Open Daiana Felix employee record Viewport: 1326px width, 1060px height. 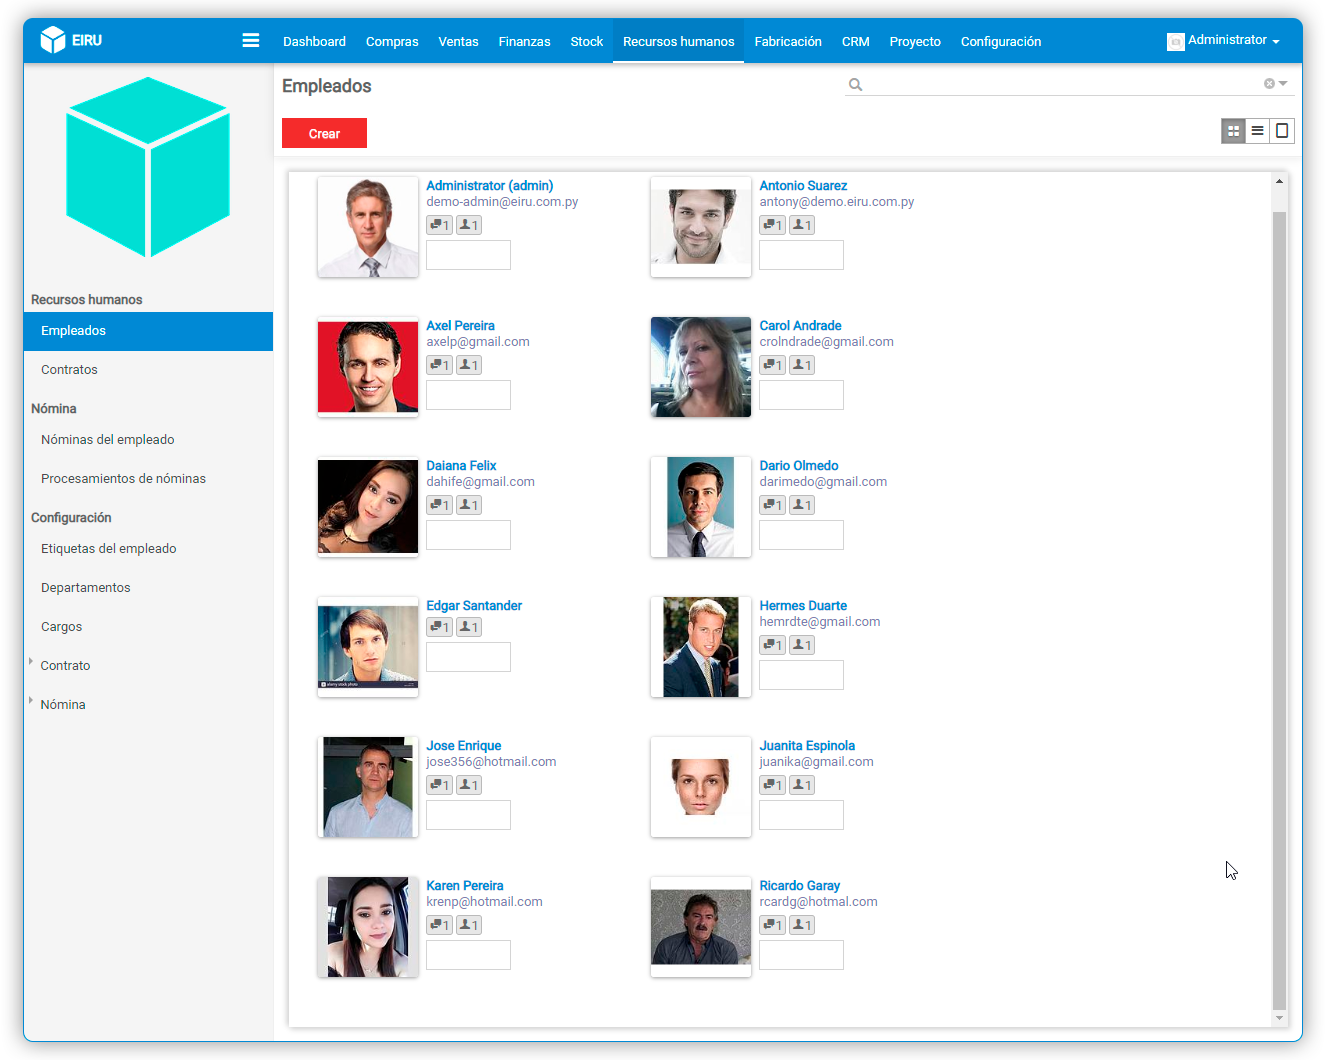coord(461,466)
